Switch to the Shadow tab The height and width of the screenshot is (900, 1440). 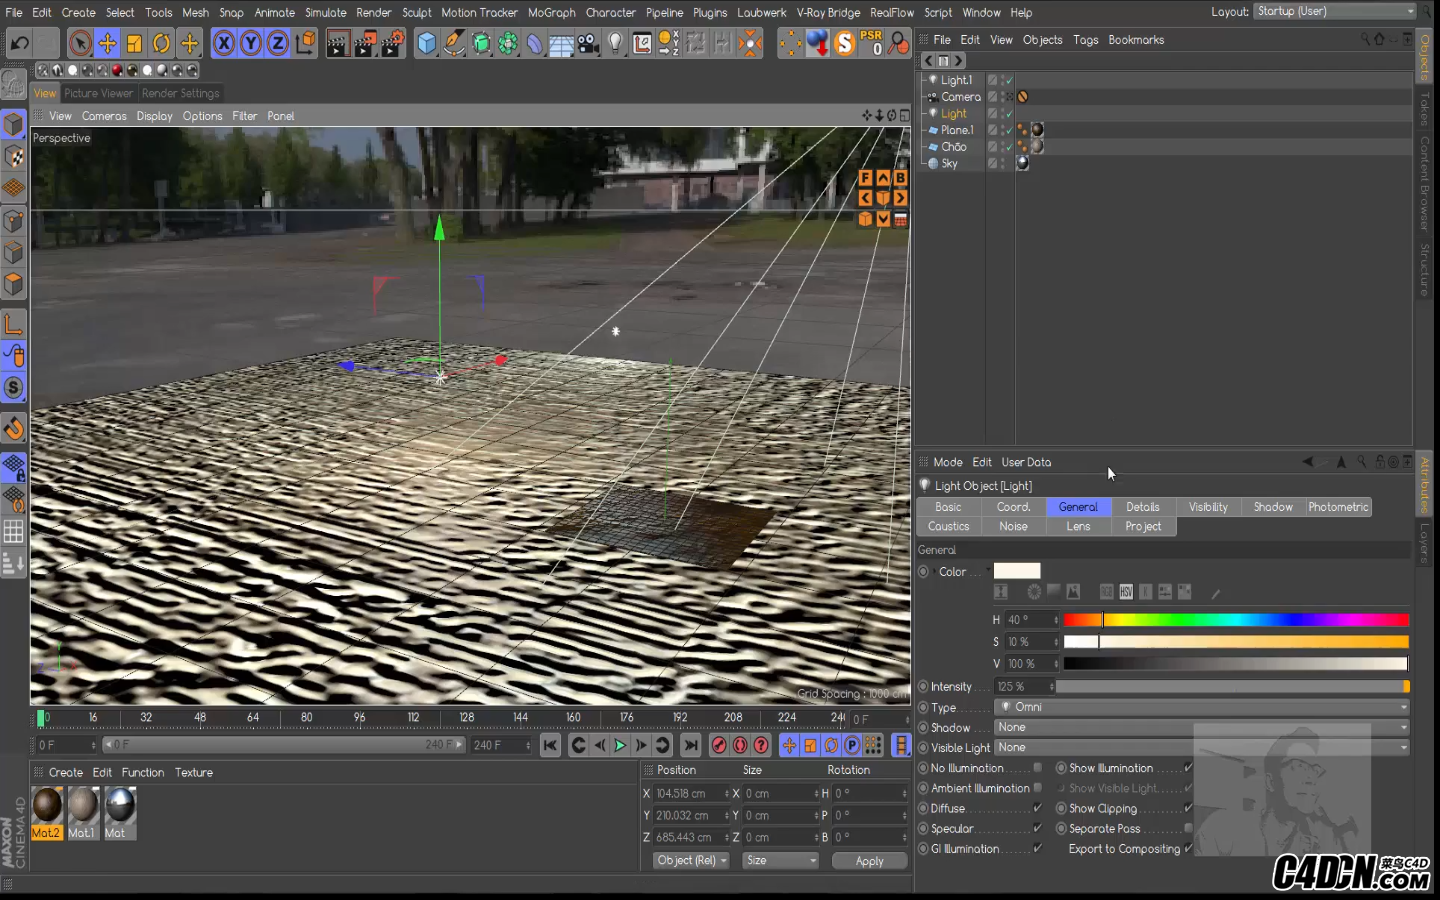(x=1272, y=507)
